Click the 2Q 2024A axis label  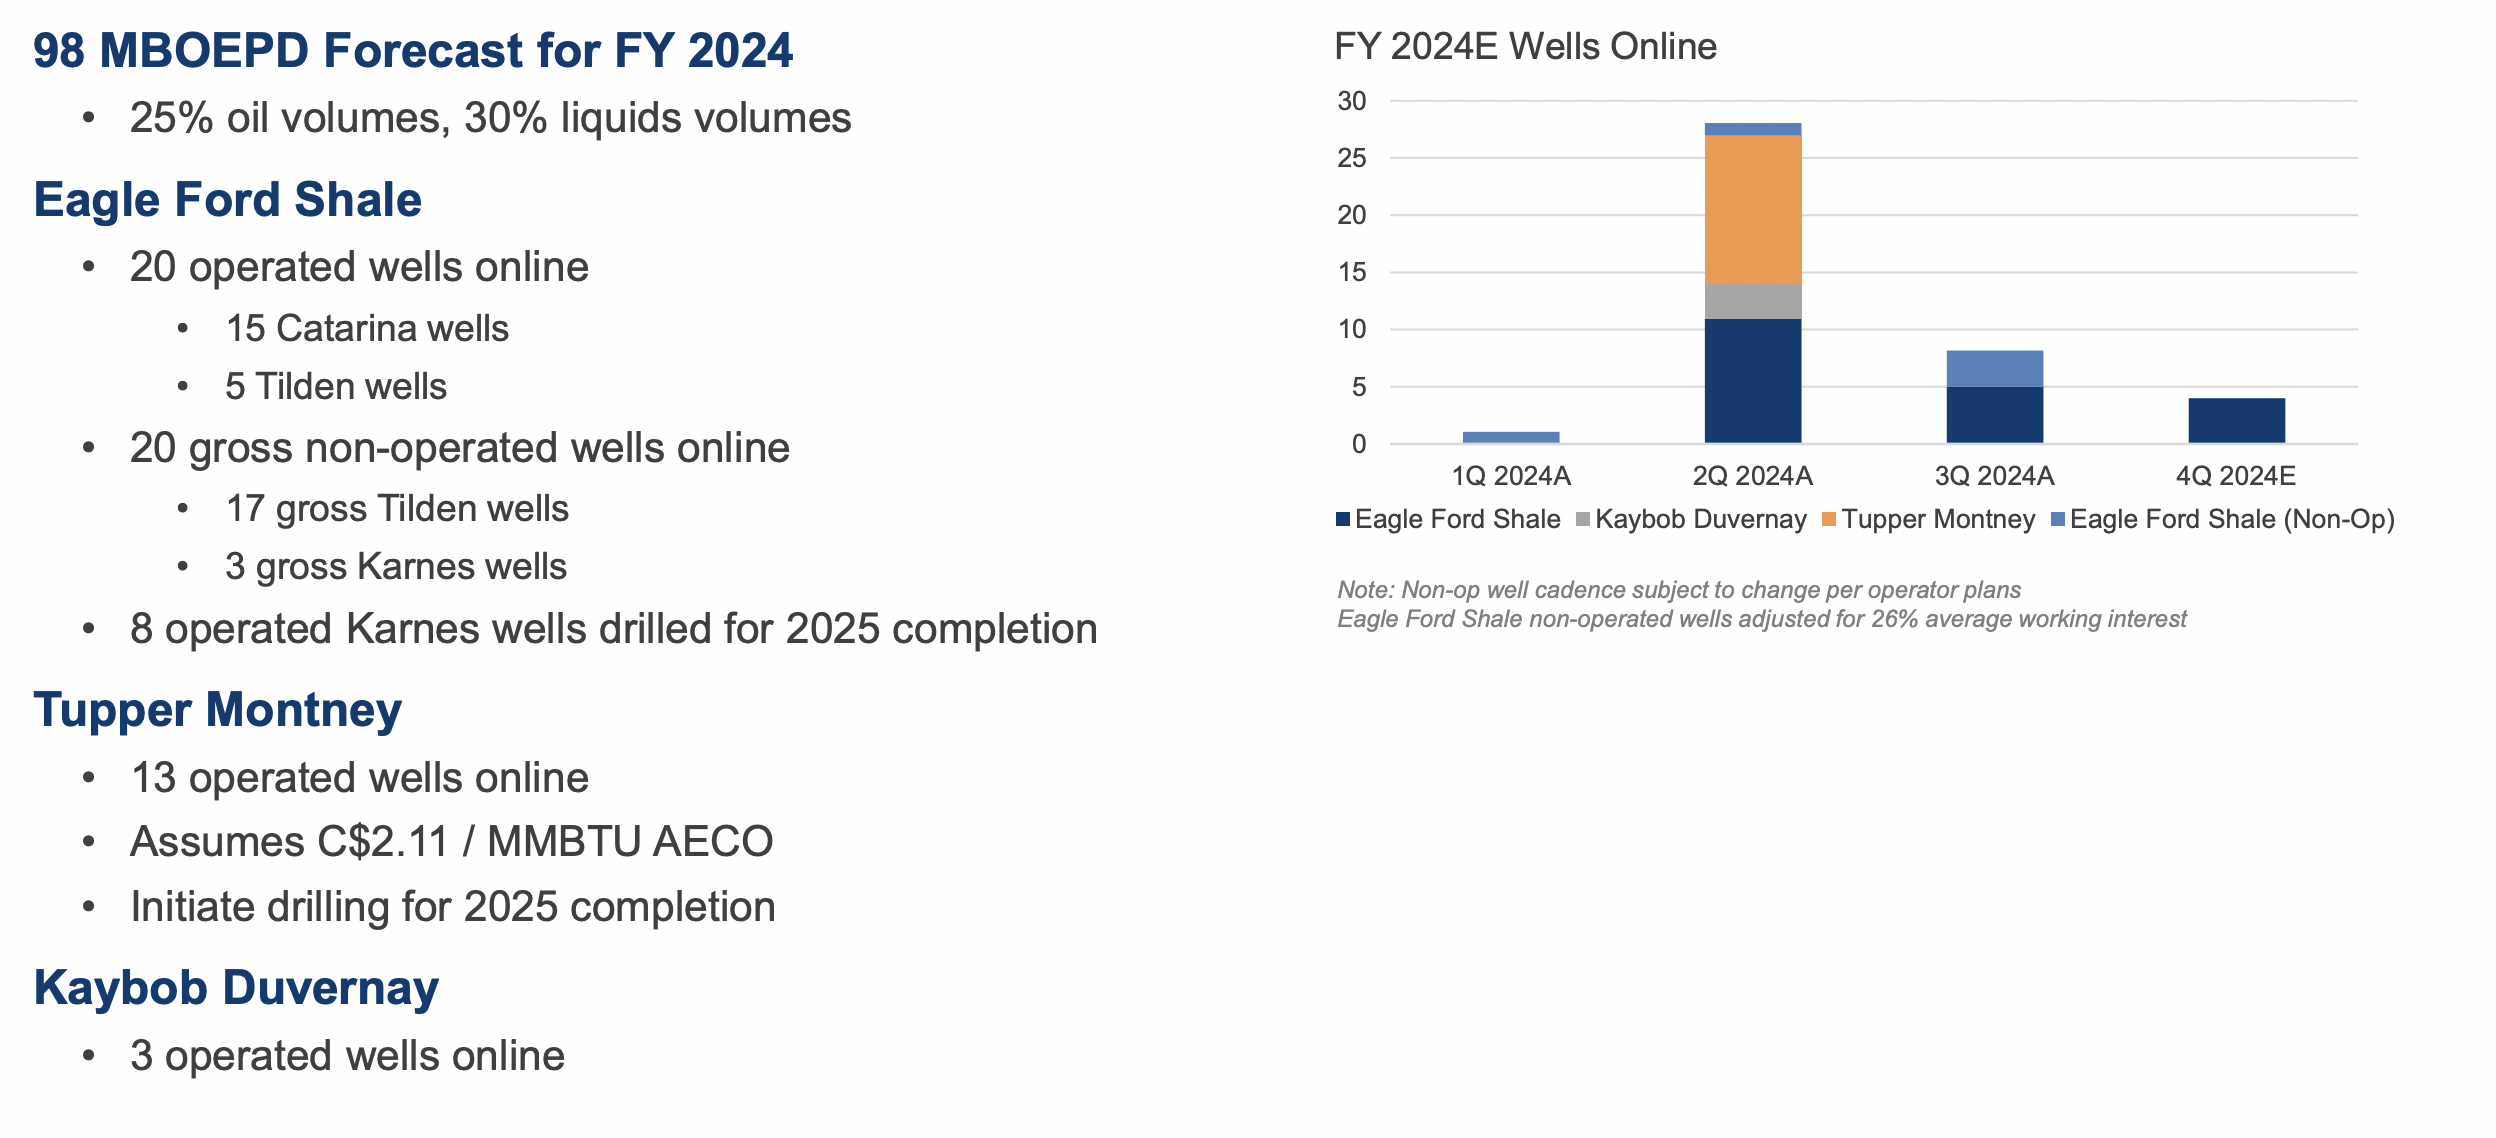[1752, 478]
